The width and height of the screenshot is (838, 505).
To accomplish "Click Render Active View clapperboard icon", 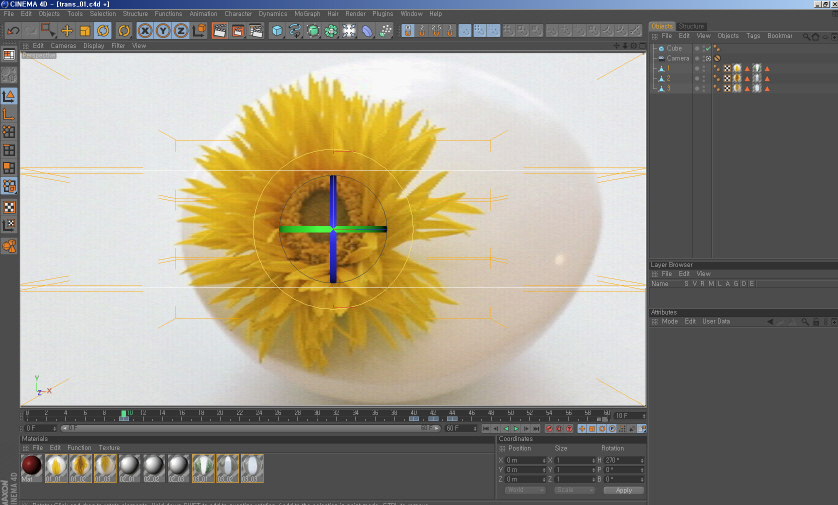I will [x=219, y=31].
